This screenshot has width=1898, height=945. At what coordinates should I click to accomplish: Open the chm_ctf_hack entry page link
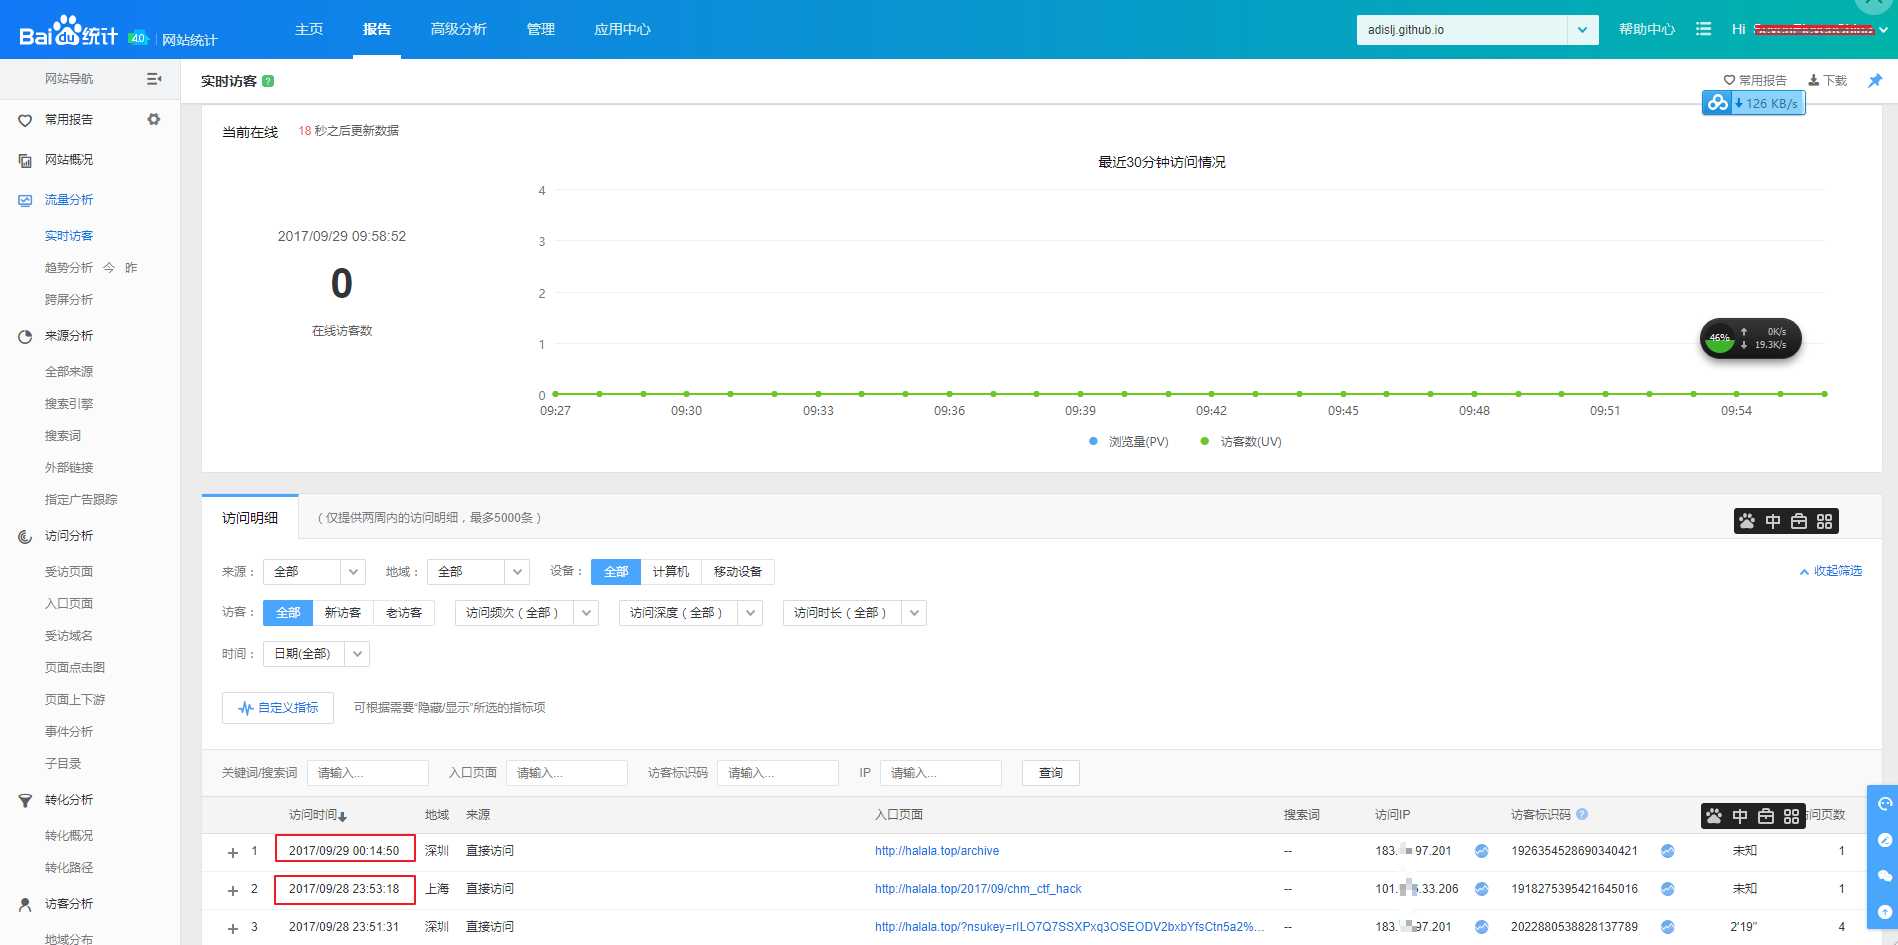(978, 889)
